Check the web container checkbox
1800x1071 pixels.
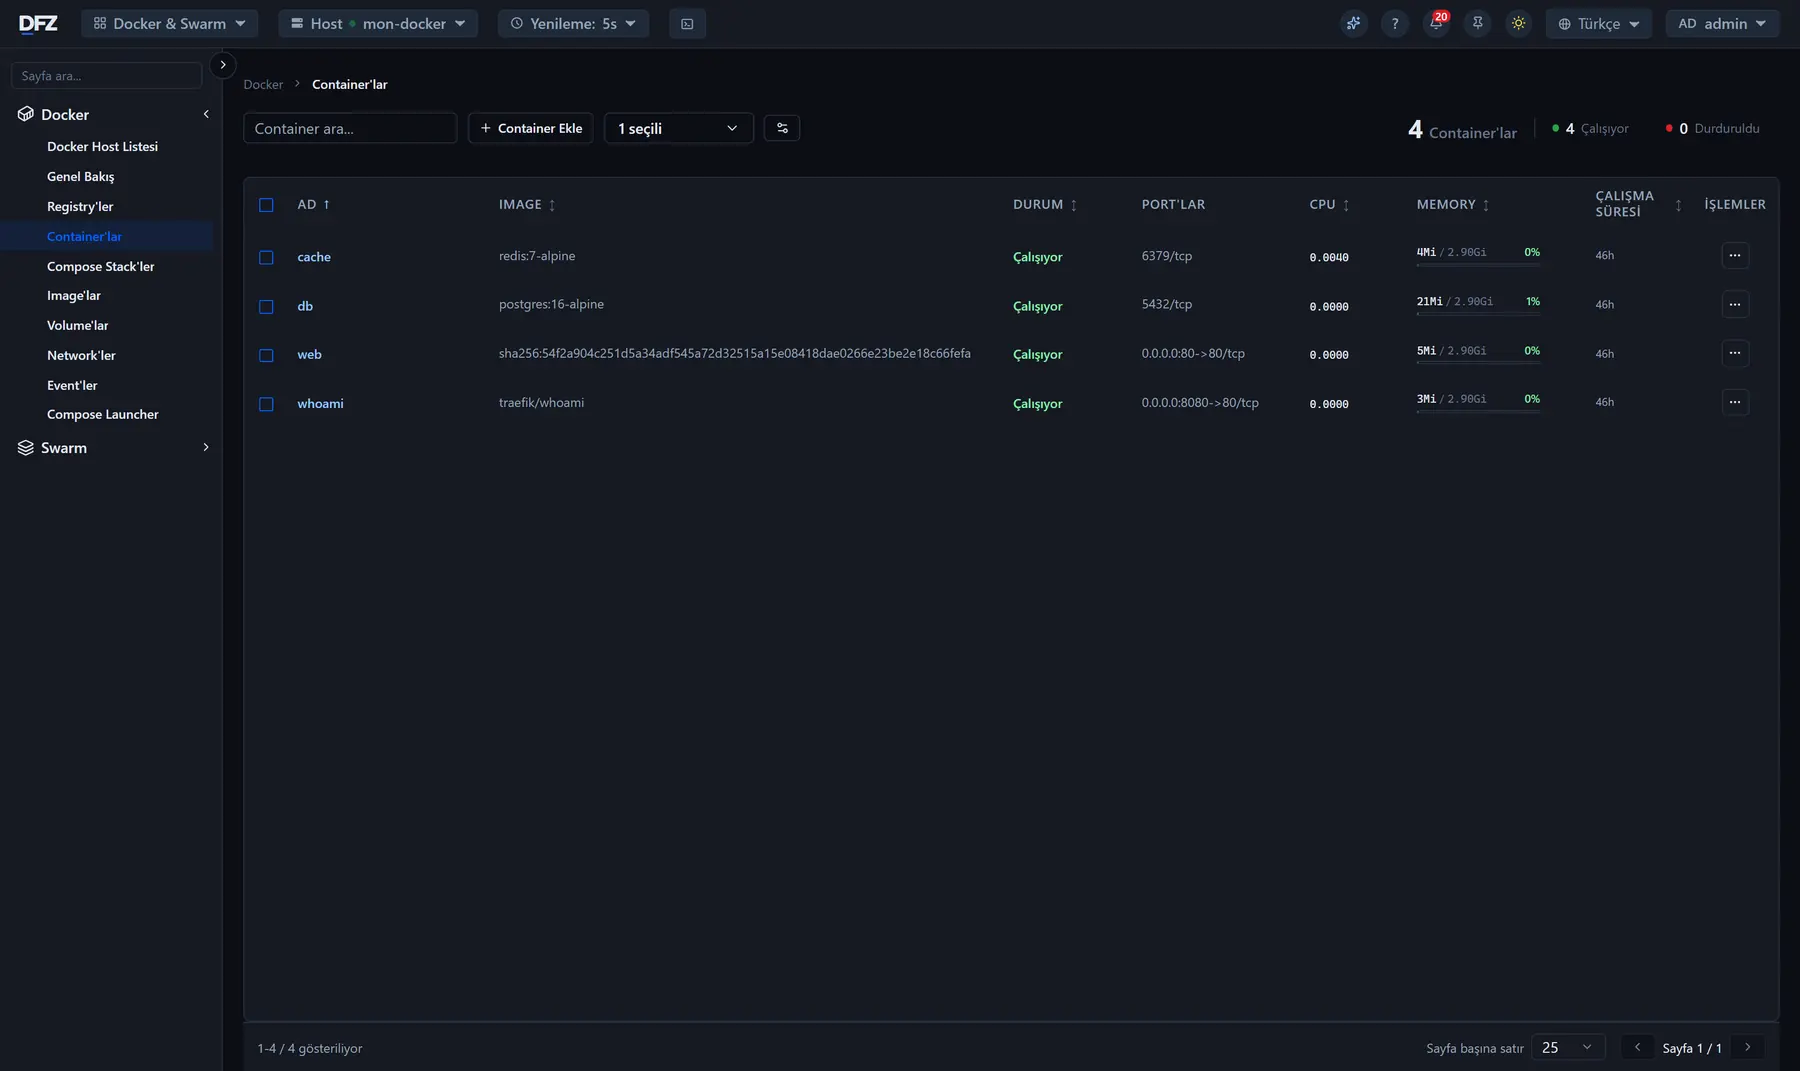pyautogui.click(x=266, y=355)
